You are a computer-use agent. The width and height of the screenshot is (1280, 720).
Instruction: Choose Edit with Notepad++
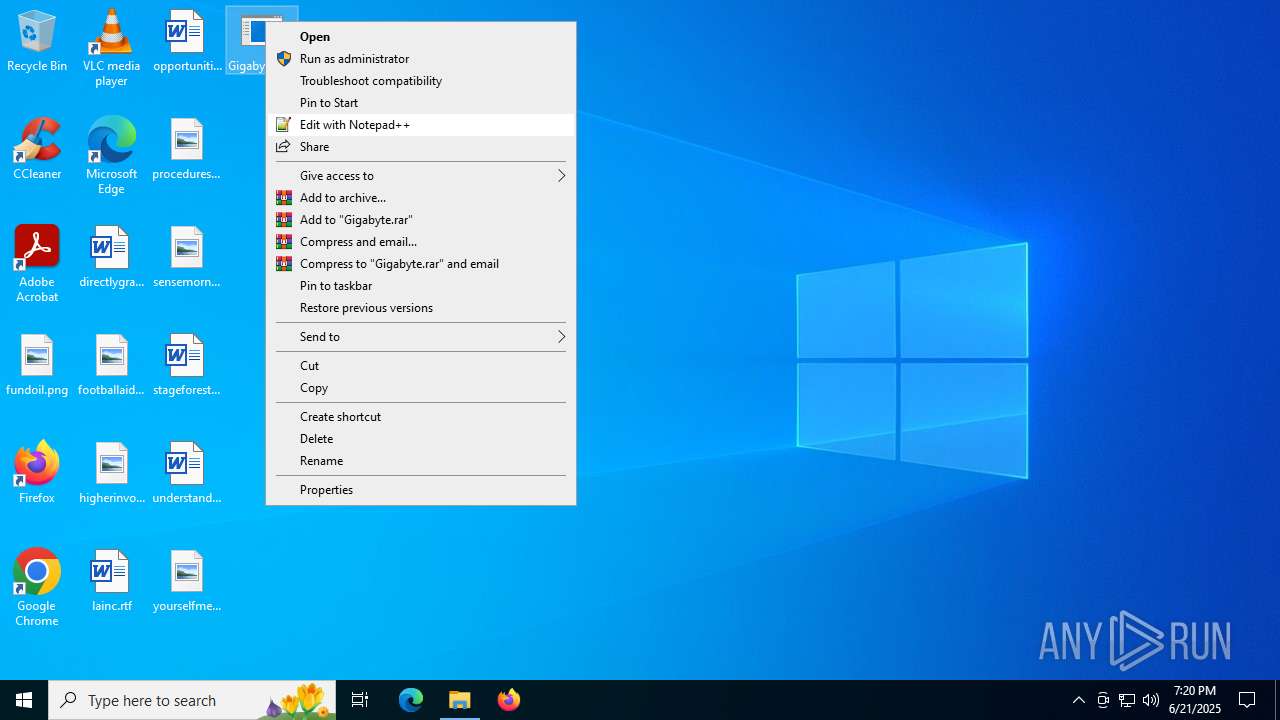point(421,125)
